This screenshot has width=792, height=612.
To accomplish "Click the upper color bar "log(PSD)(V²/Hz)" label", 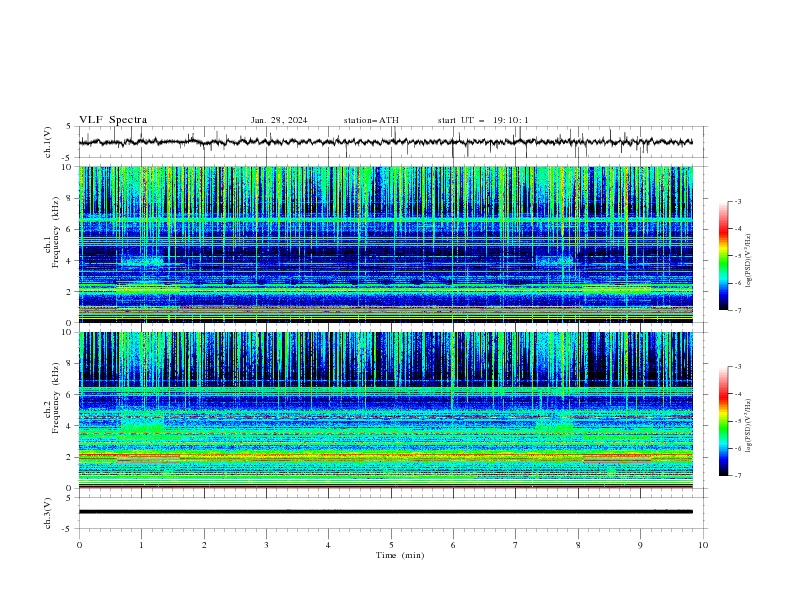I will [x=748, y=261].
